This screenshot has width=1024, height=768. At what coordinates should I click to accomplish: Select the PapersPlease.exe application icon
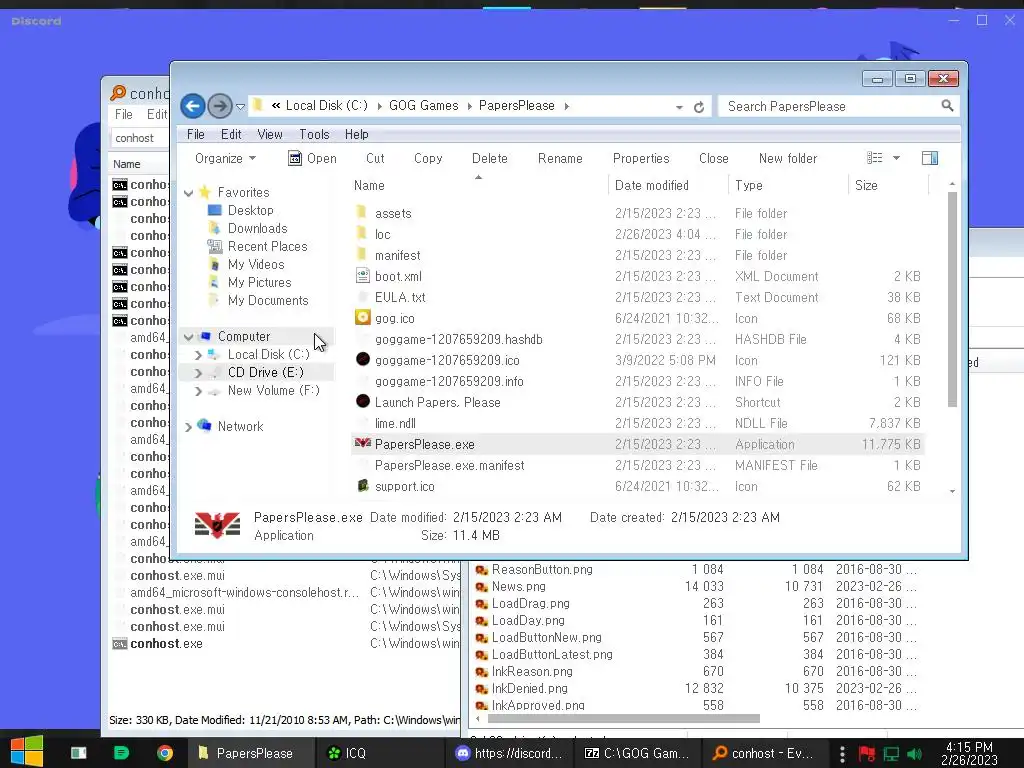(x=362, y=443)
